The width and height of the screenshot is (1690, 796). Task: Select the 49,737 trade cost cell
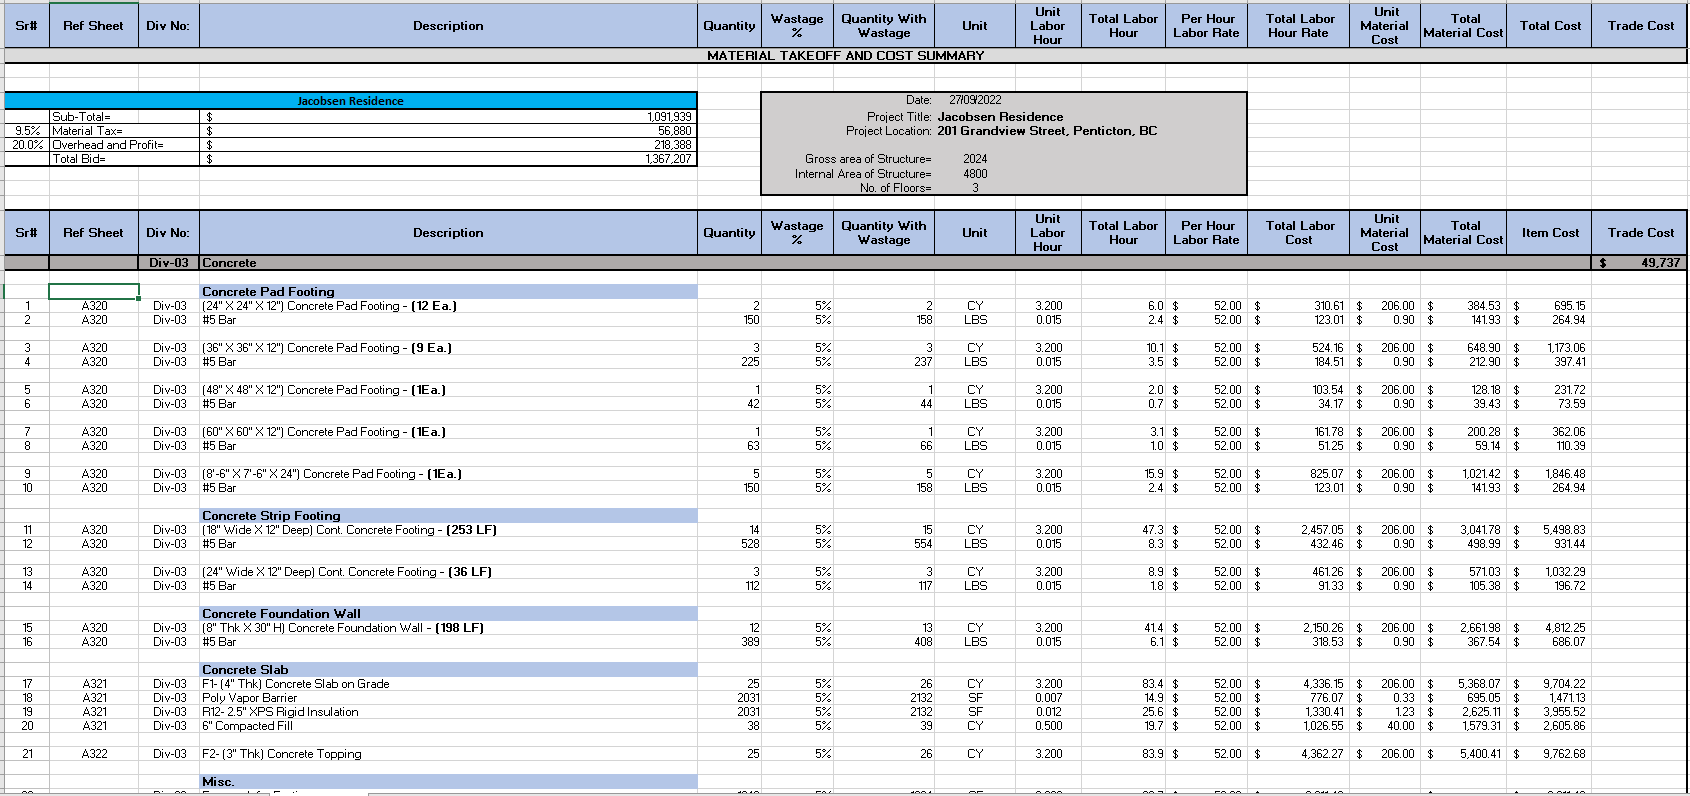[x=1640, y=263]
